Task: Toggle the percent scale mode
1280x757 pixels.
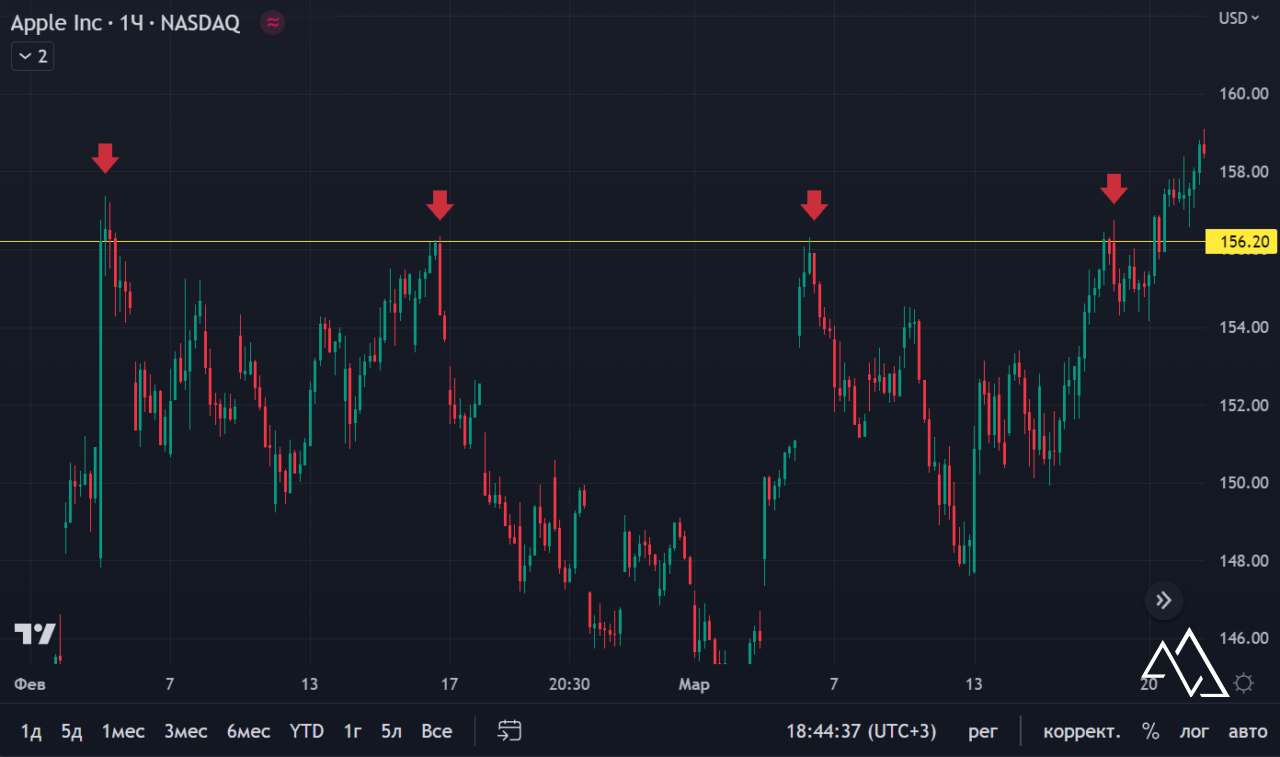Action: [x=1151, y=731]
